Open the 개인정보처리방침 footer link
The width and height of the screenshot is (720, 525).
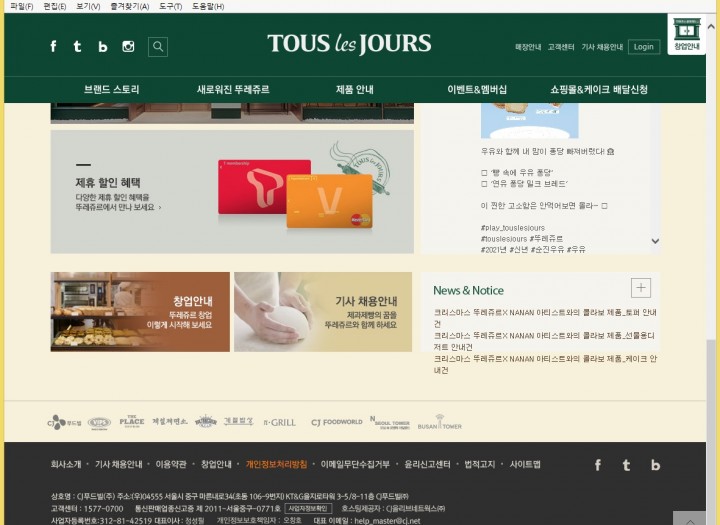[276, 465]
